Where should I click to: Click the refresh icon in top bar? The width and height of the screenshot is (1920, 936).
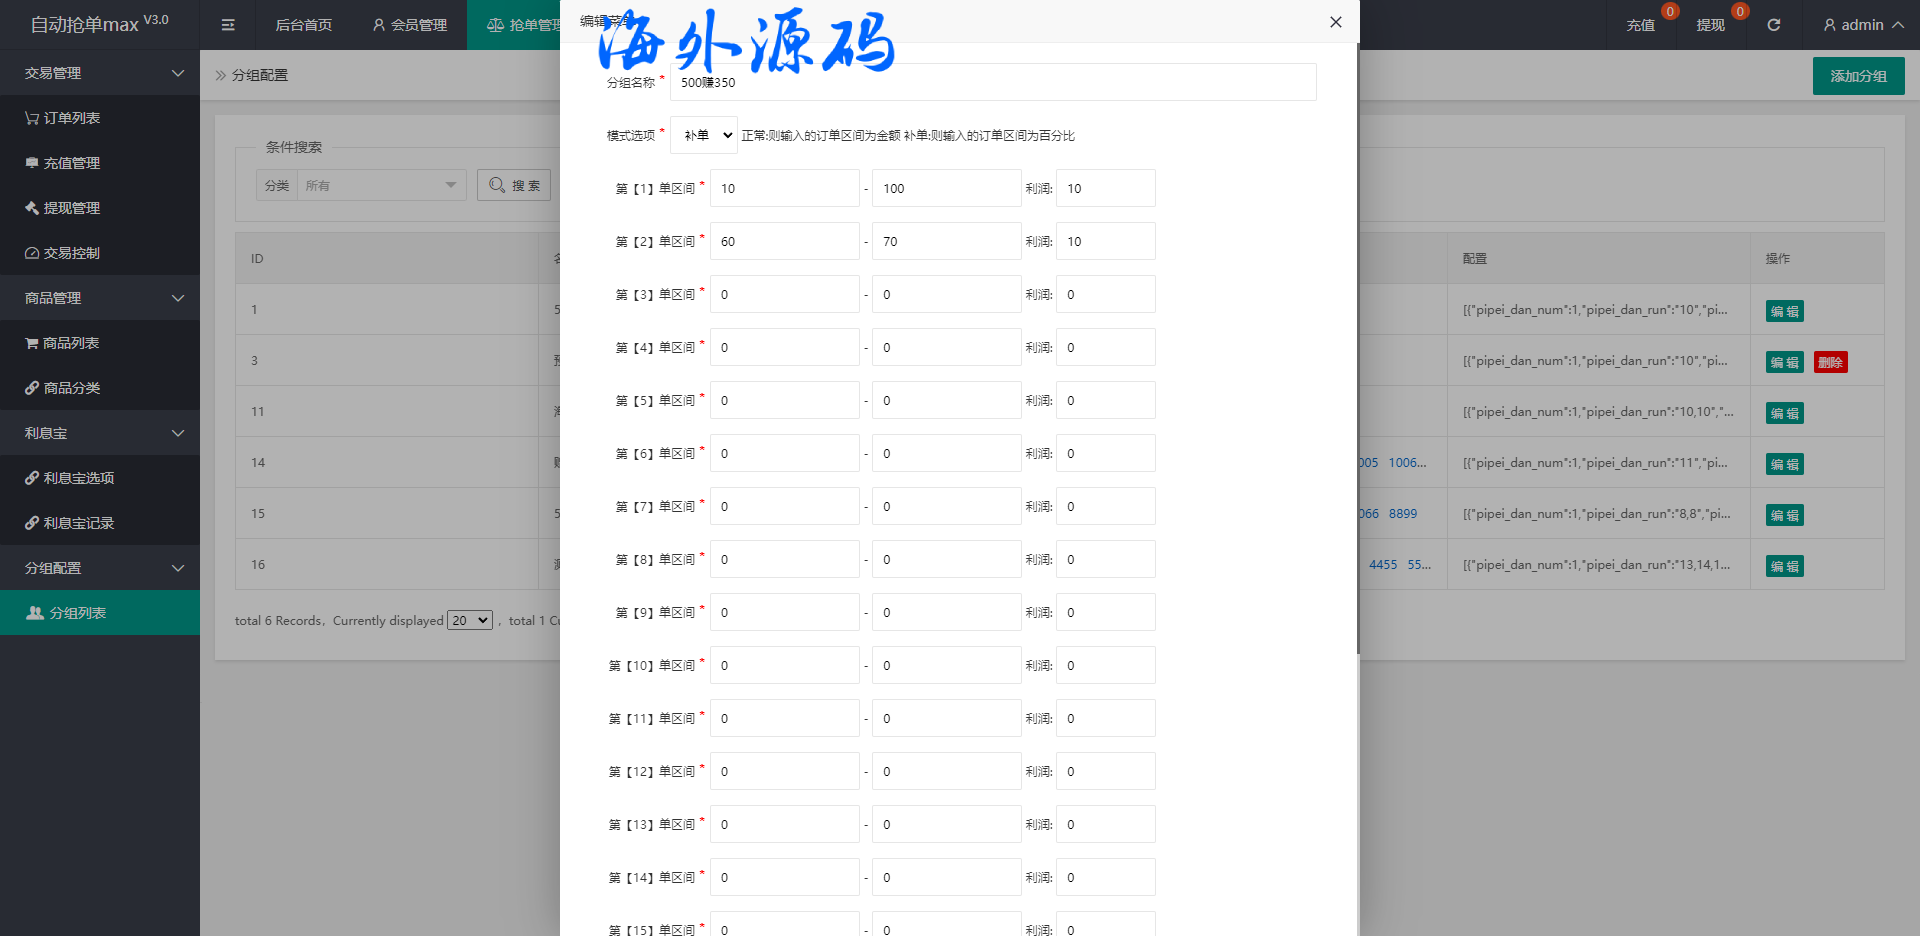(1773, 25)
